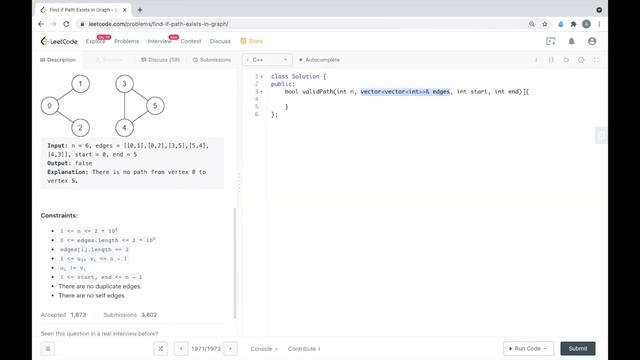640x360 pixels.
Task: Click graph node 5 in example image
Action: point(155,106)
